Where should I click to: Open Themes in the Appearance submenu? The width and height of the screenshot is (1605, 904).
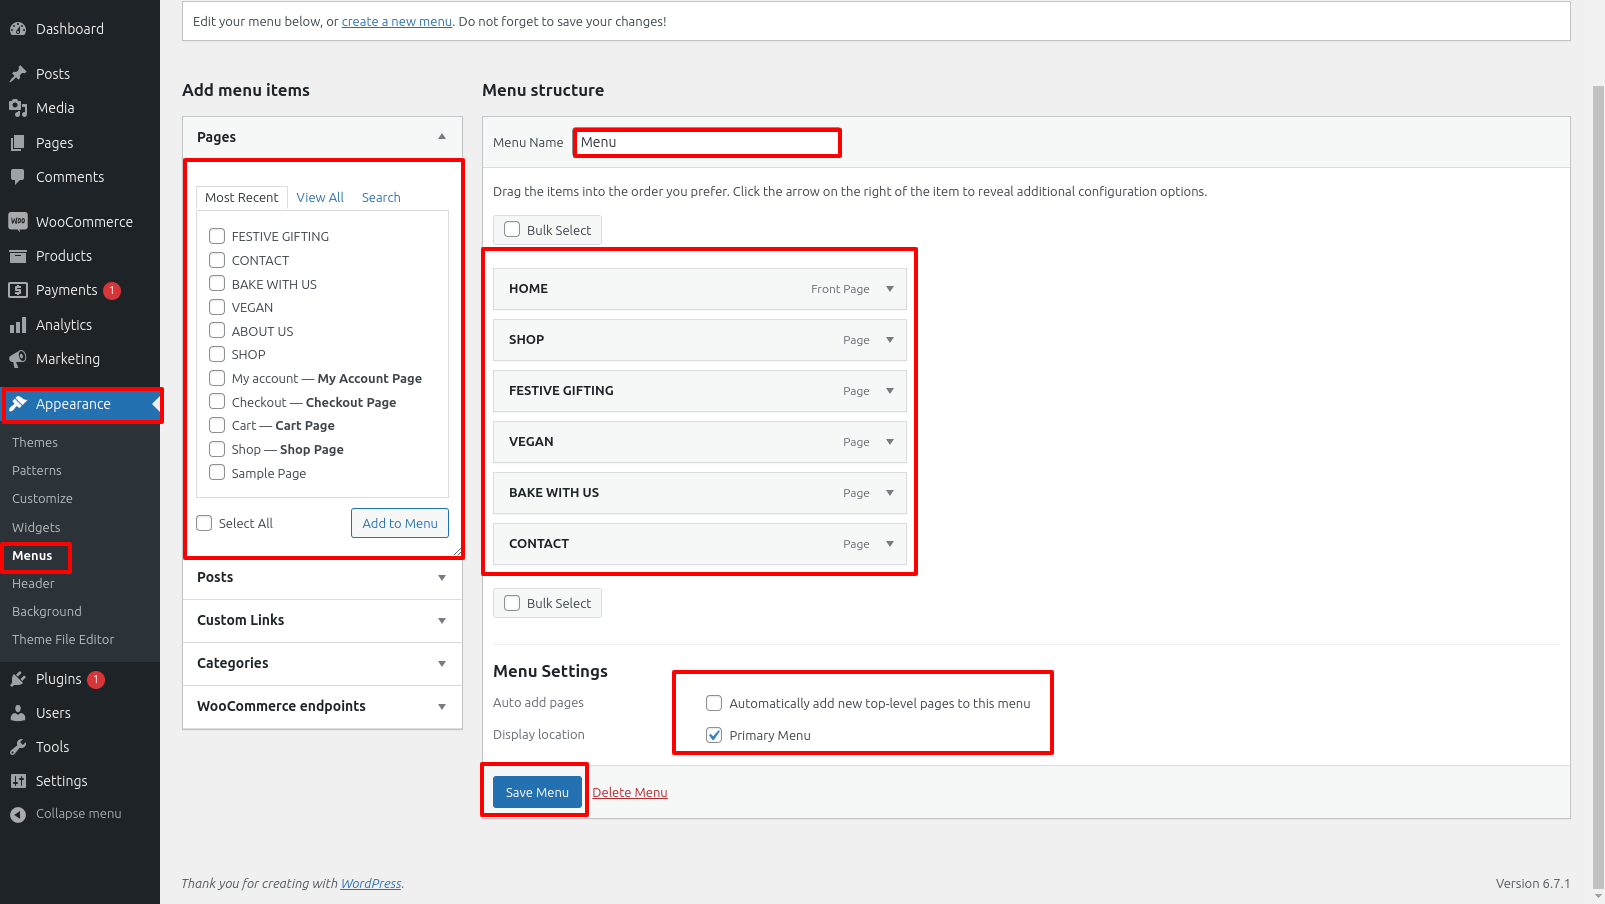tap(35, 443)
